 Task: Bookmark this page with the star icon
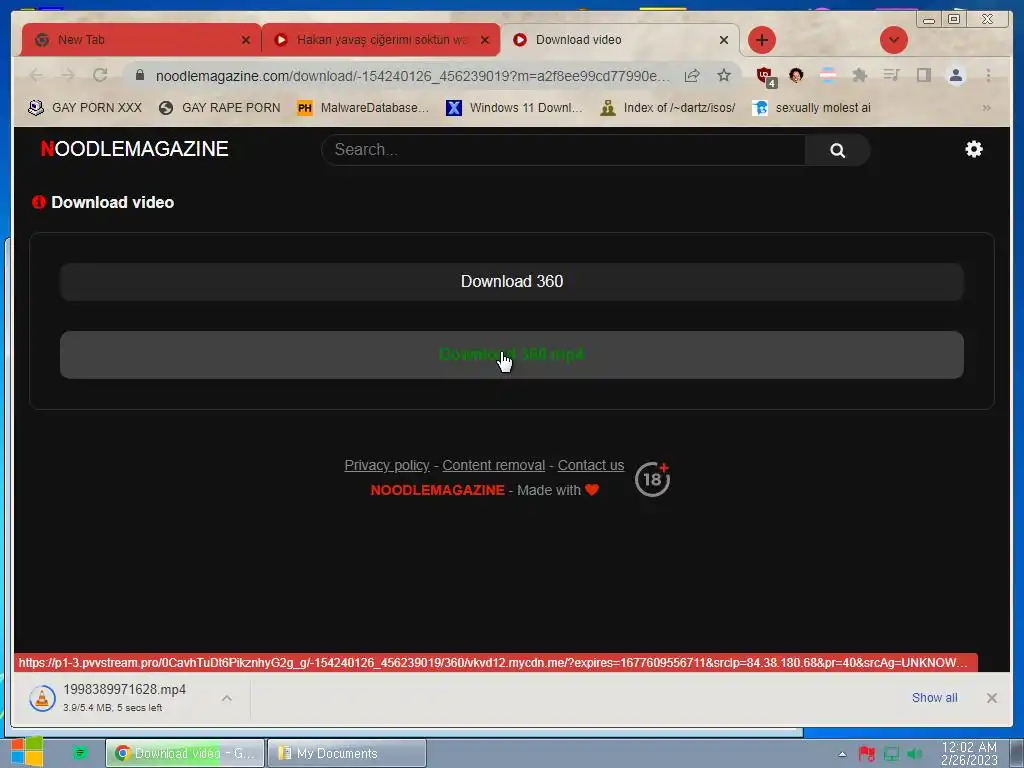pyautogui.click(x=724, y=76)
